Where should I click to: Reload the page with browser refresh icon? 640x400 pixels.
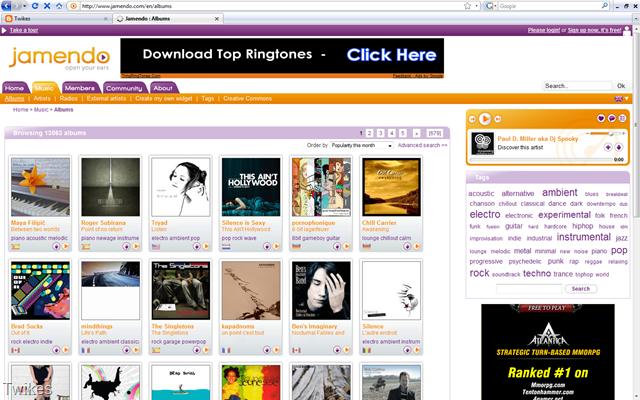35,6
